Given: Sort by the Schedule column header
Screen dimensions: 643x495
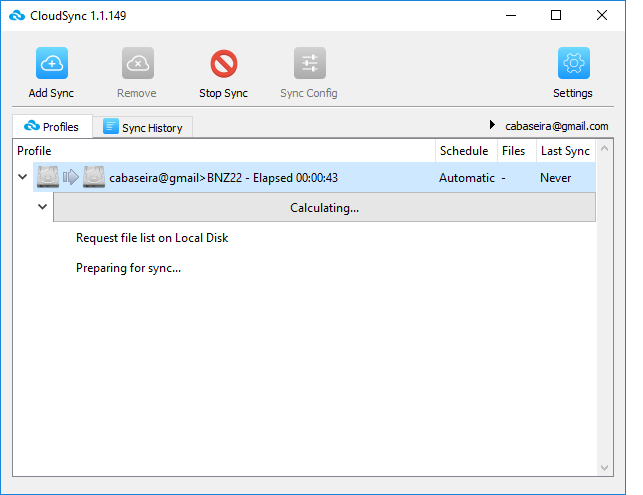Looking at the screenshot, I should click(x=466, y=151).
